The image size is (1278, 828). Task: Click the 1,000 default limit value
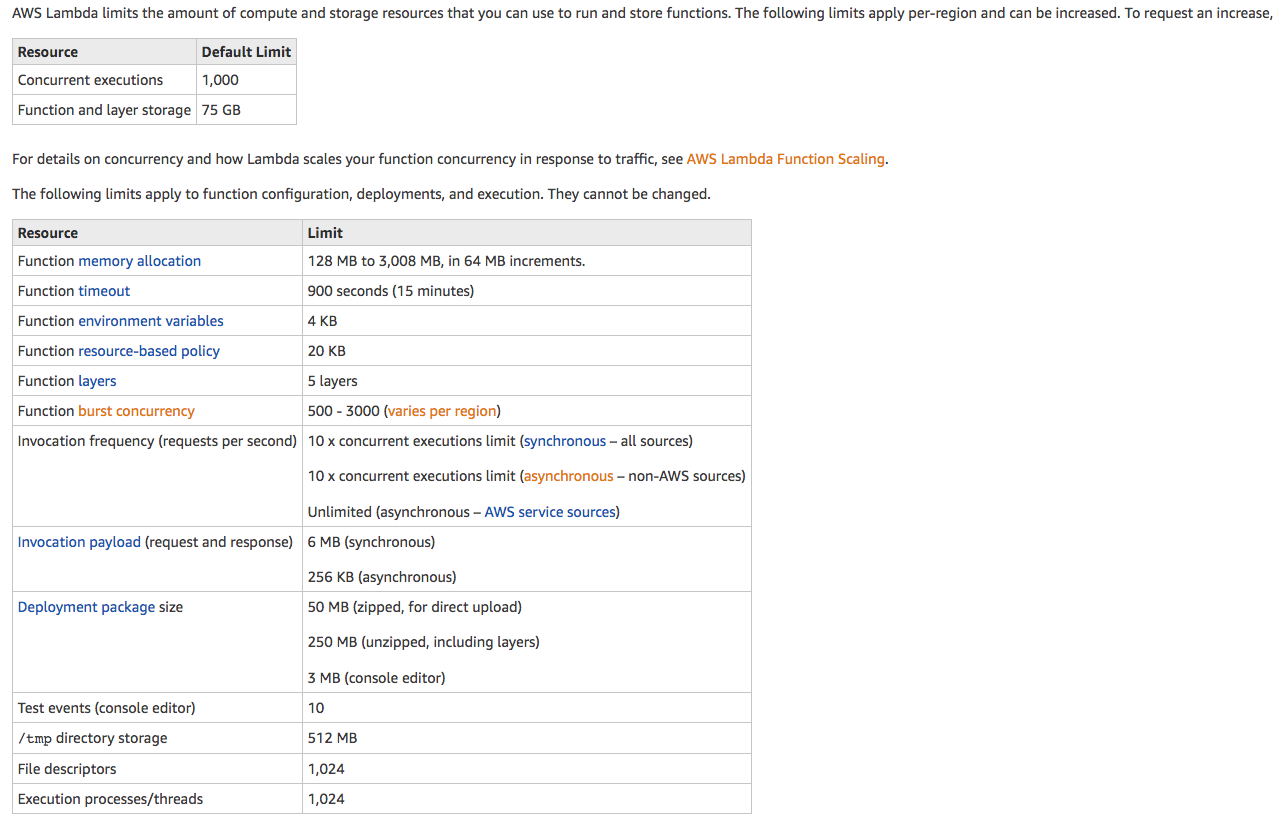point(220,80)
